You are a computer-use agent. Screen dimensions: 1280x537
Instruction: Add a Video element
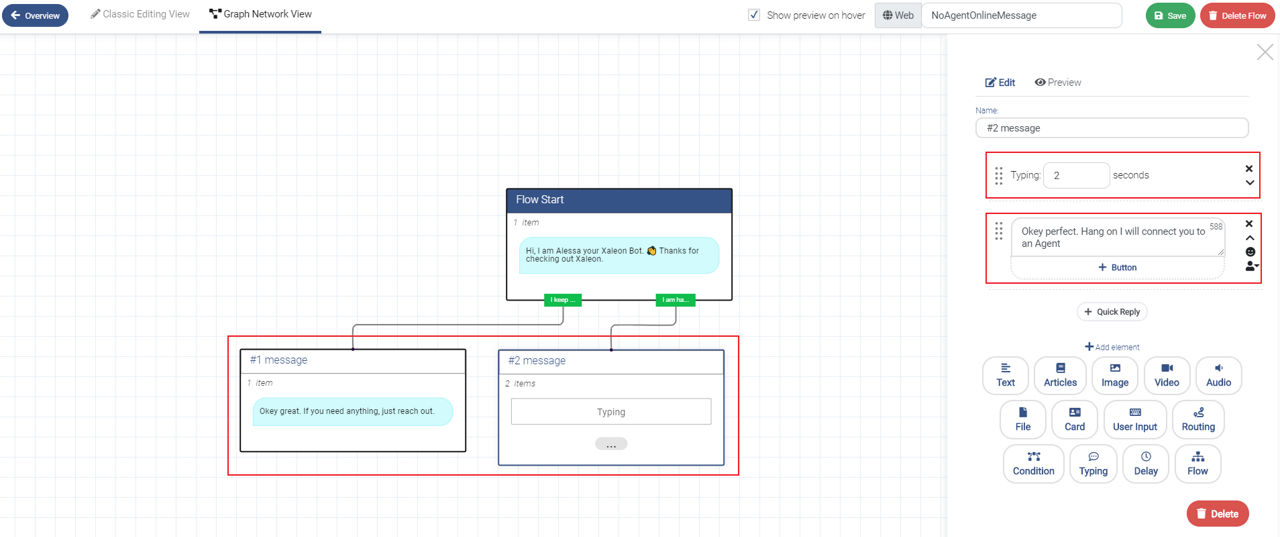[x=1167, y=375]
